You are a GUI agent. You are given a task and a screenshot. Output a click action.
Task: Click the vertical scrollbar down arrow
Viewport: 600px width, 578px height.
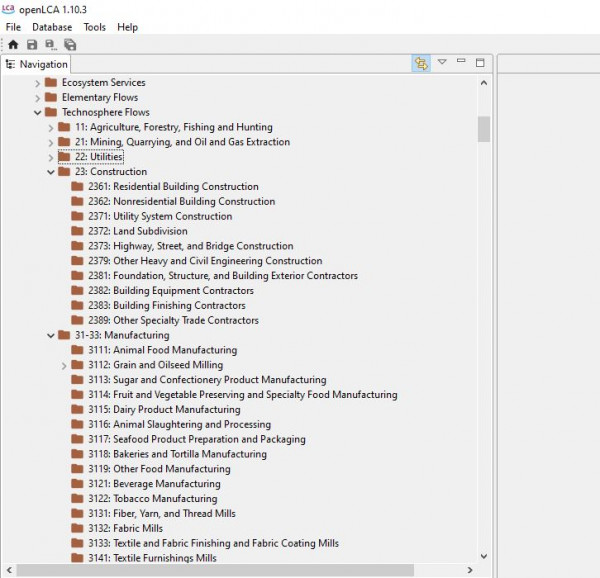(484, 556)
